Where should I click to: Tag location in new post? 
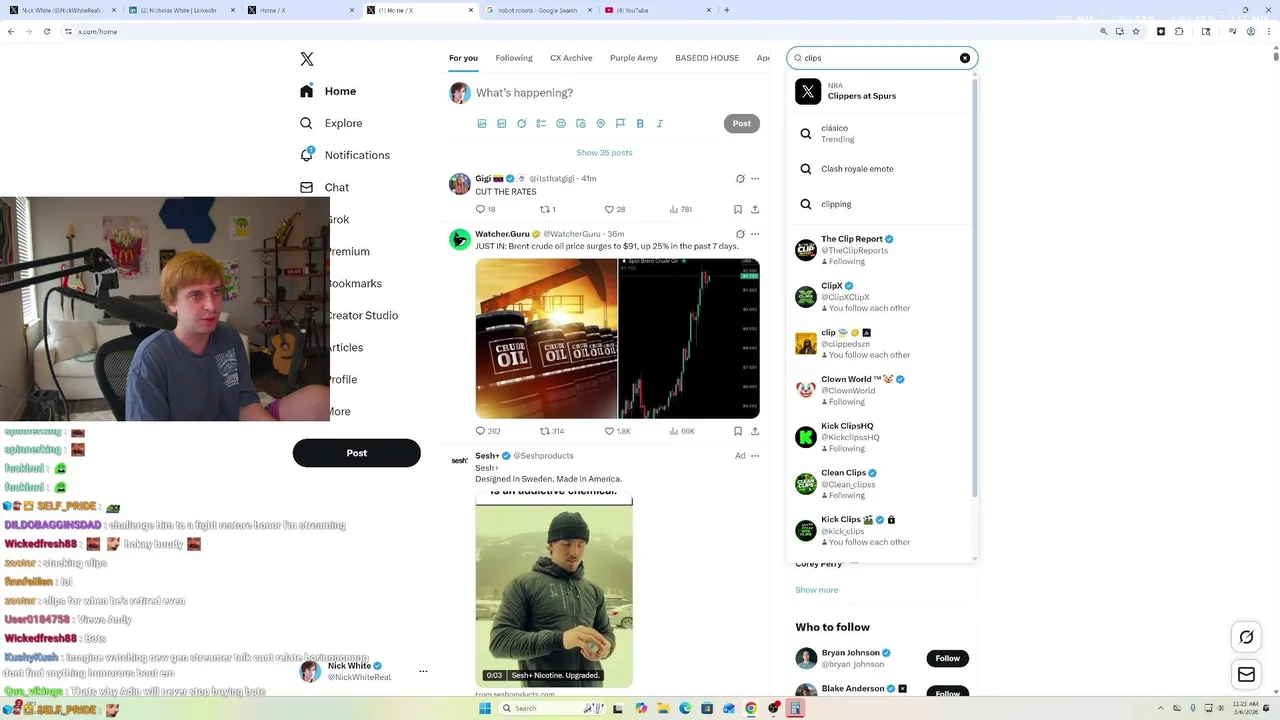(x=601, y=124)
